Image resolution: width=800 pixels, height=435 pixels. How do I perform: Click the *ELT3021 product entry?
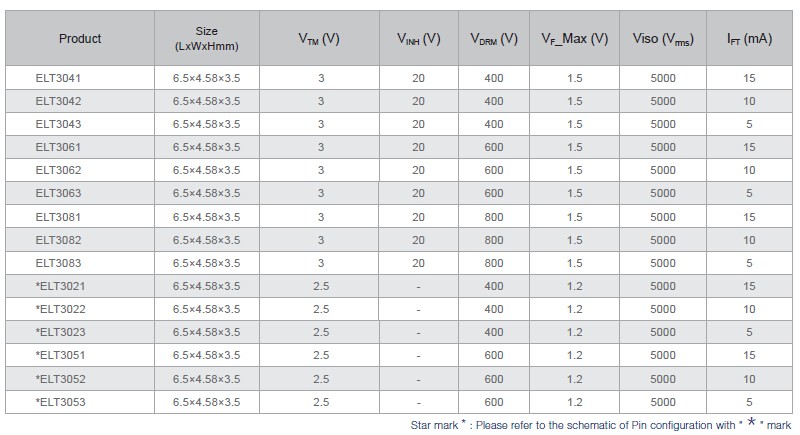[x=60, y=286]
